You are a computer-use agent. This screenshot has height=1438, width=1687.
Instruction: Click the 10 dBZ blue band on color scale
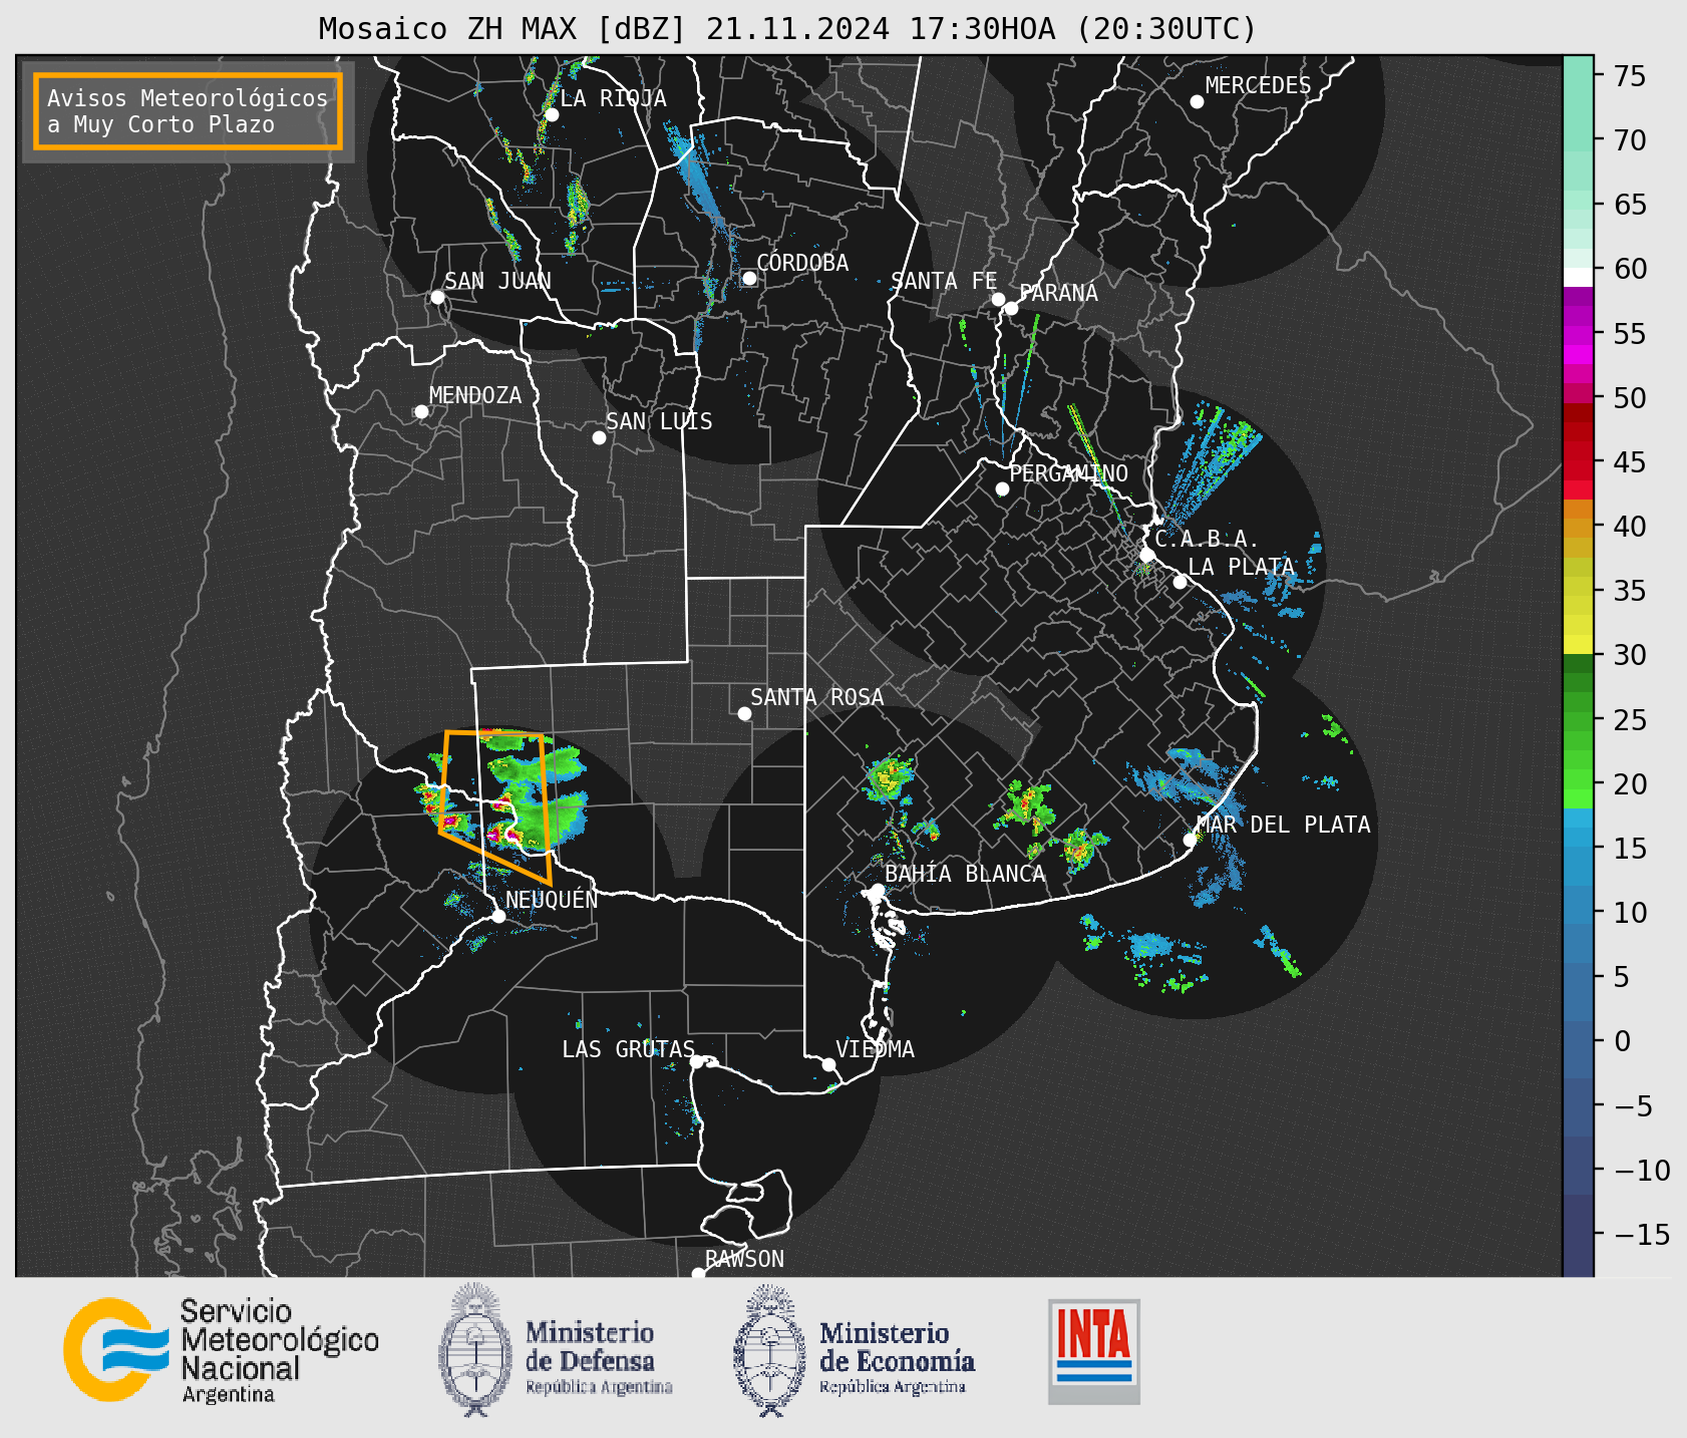coord(1578,912)
